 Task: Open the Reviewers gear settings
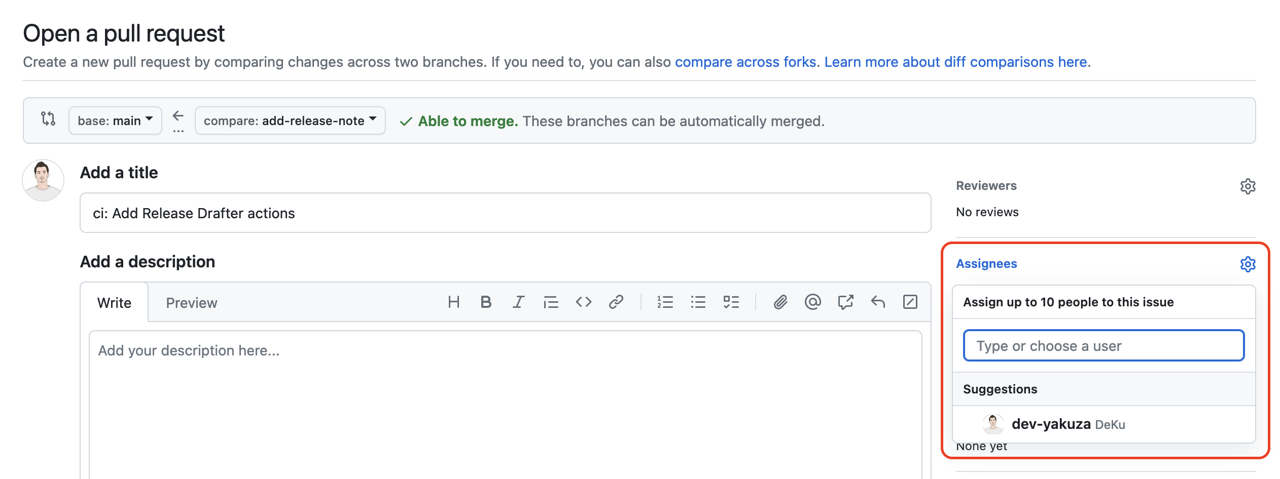tap(1247, 186)
